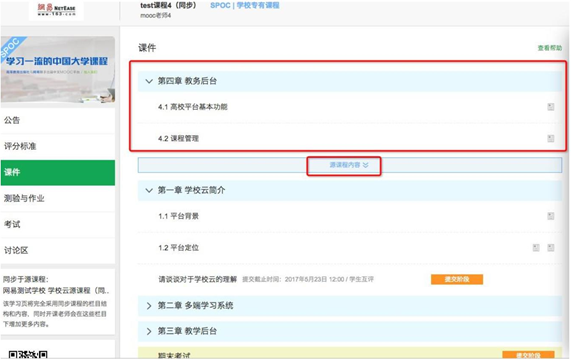Open the 讨论区 sidebar menu

(58, 250)
